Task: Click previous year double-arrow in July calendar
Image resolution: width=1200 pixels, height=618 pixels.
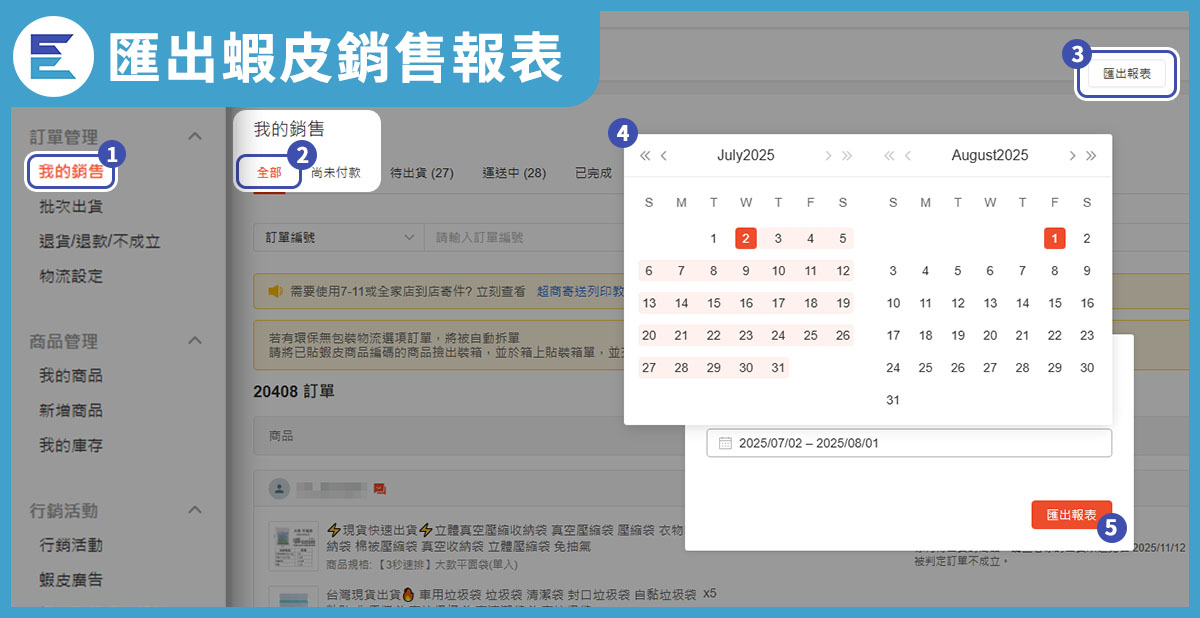Action: pyautogui.click(x=645, y=156)
